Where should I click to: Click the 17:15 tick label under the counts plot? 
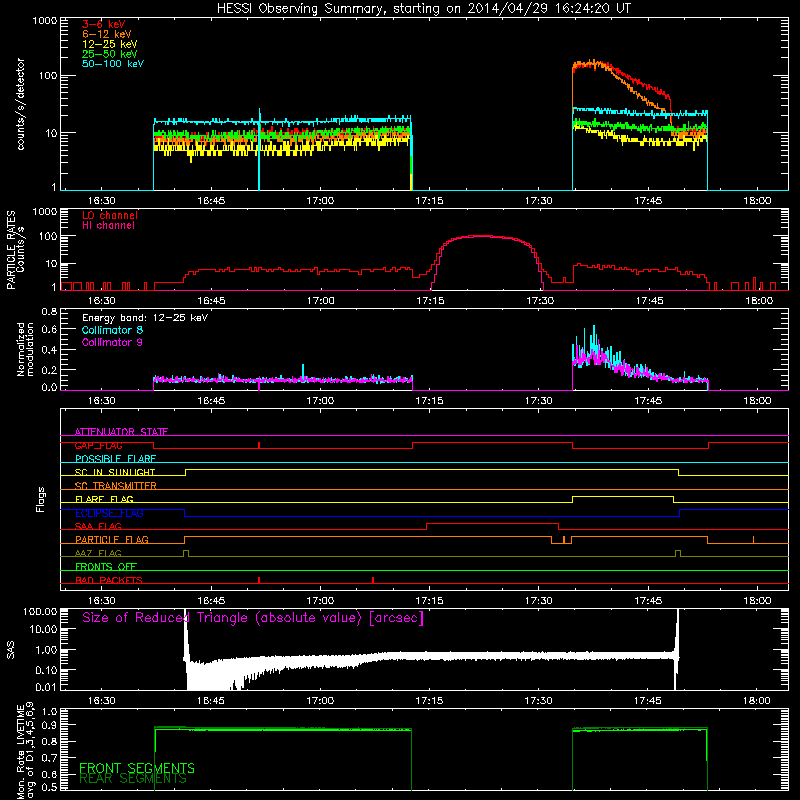click(430, 201)
